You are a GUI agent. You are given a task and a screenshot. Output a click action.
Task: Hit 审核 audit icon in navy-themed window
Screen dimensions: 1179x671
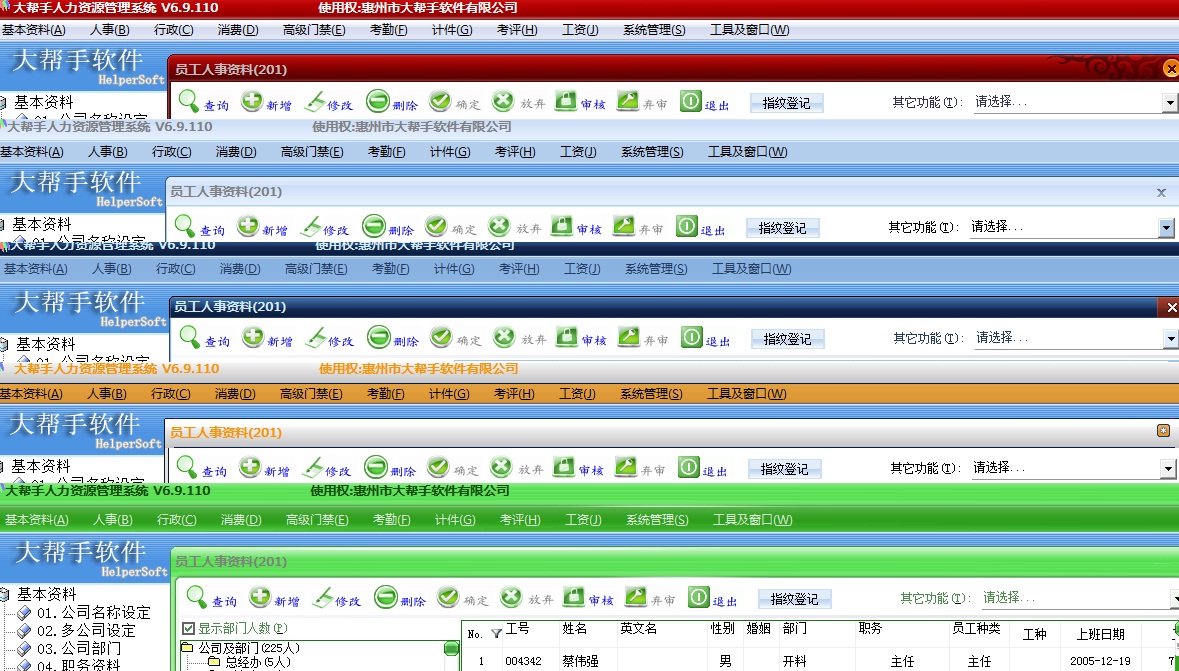click(x=566, y=337)
